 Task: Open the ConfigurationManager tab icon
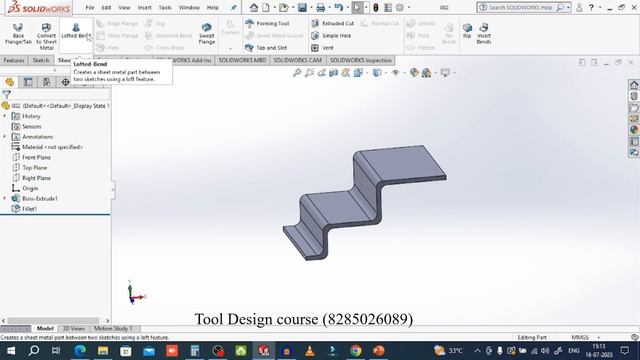point(47,82)
